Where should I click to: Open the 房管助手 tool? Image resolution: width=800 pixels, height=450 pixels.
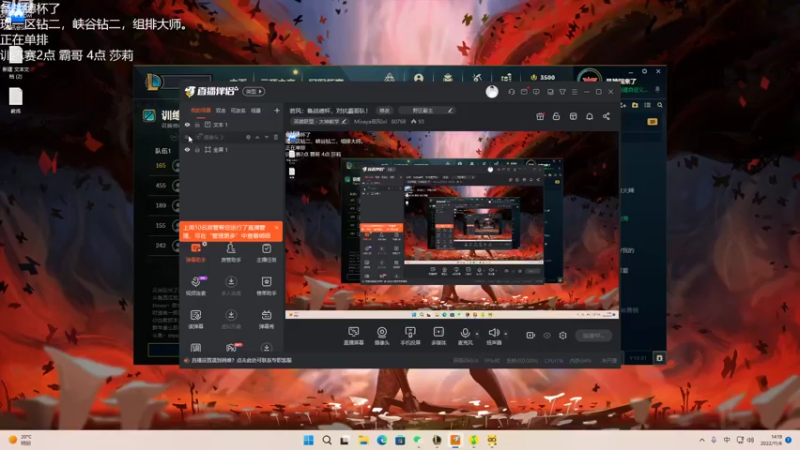point(231,253)
